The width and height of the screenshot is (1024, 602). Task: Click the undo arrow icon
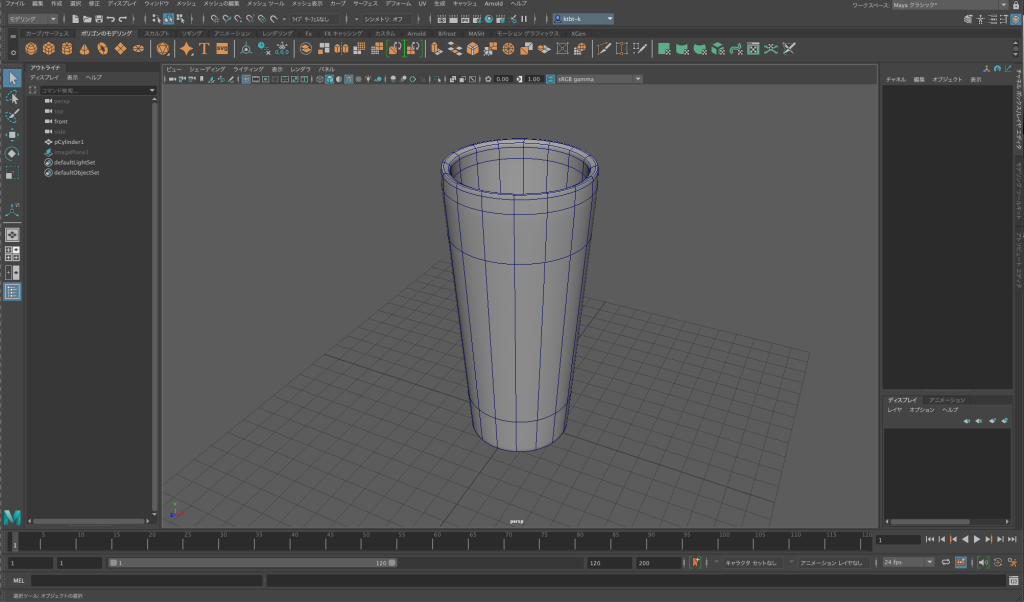[112, 19]
